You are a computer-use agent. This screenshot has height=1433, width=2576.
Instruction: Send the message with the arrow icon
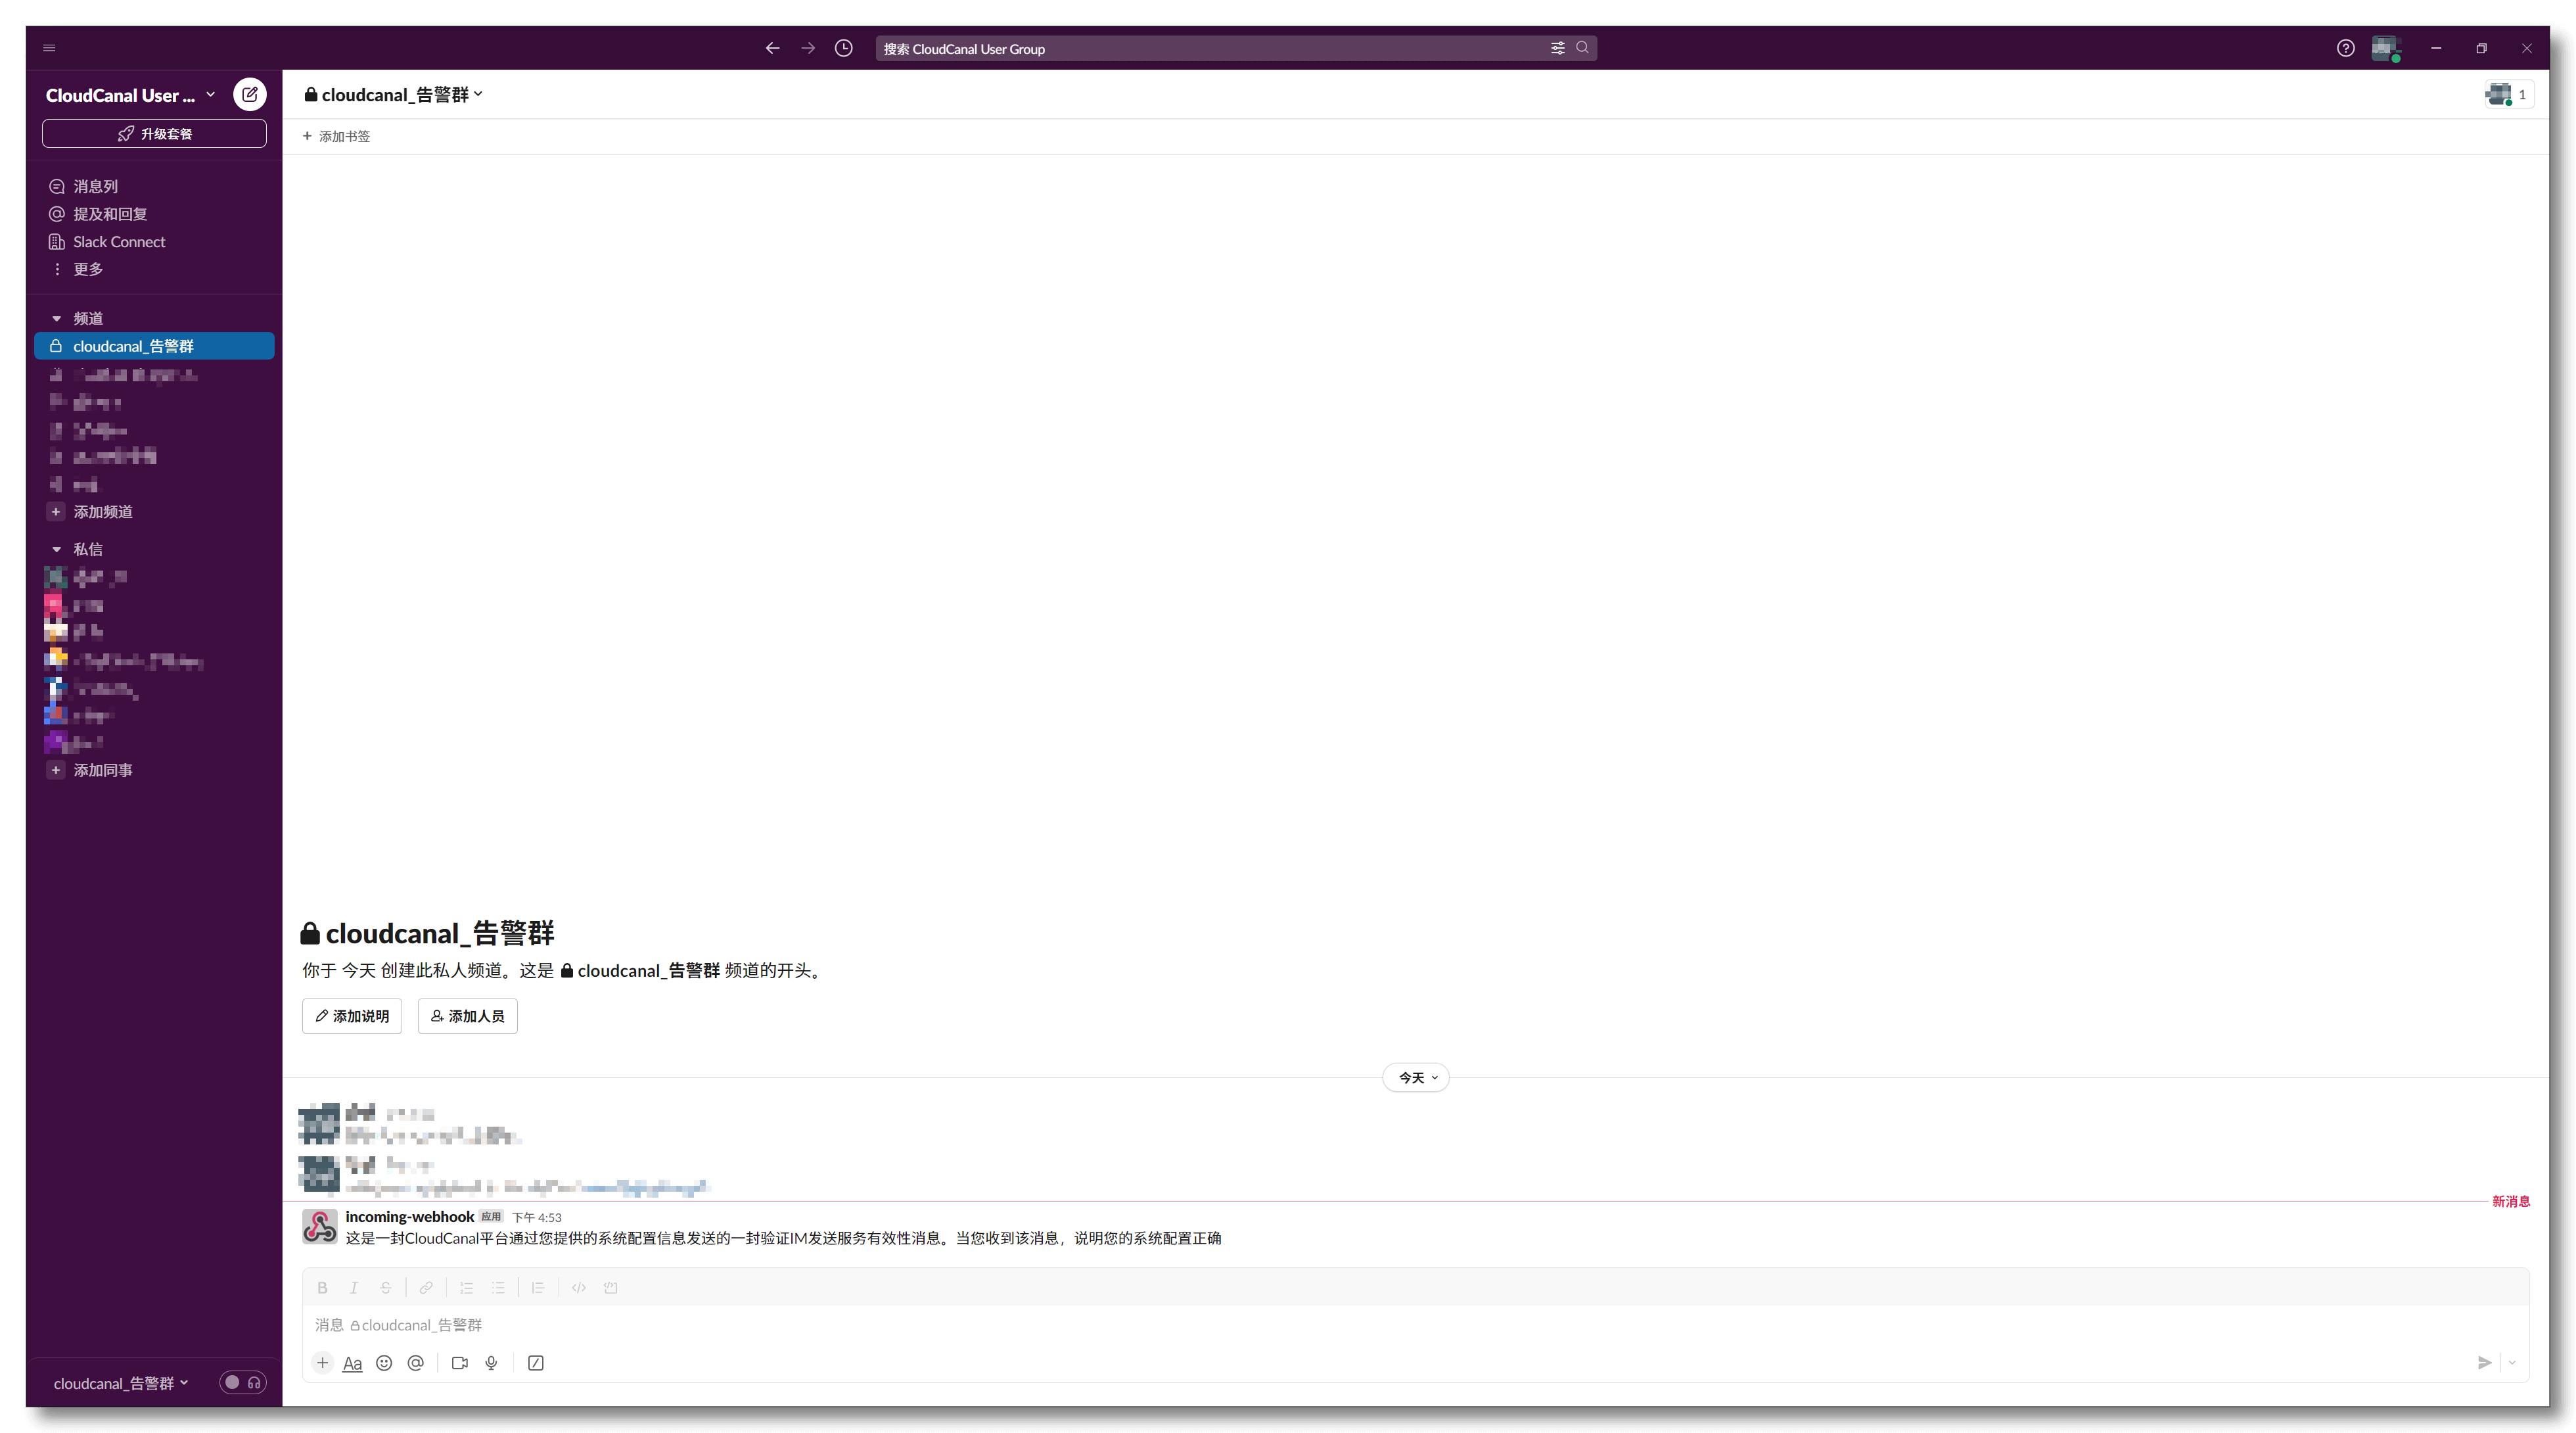point(2484,1363)
